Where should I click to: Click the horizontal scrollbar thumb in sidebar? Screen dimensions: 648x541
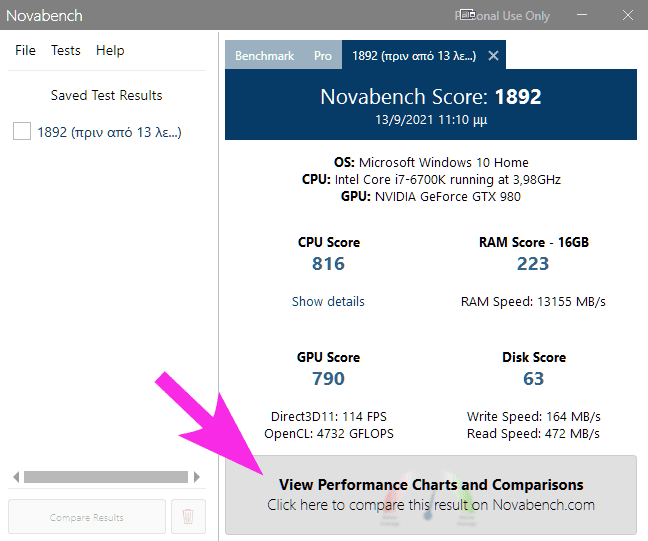(106, 477)
